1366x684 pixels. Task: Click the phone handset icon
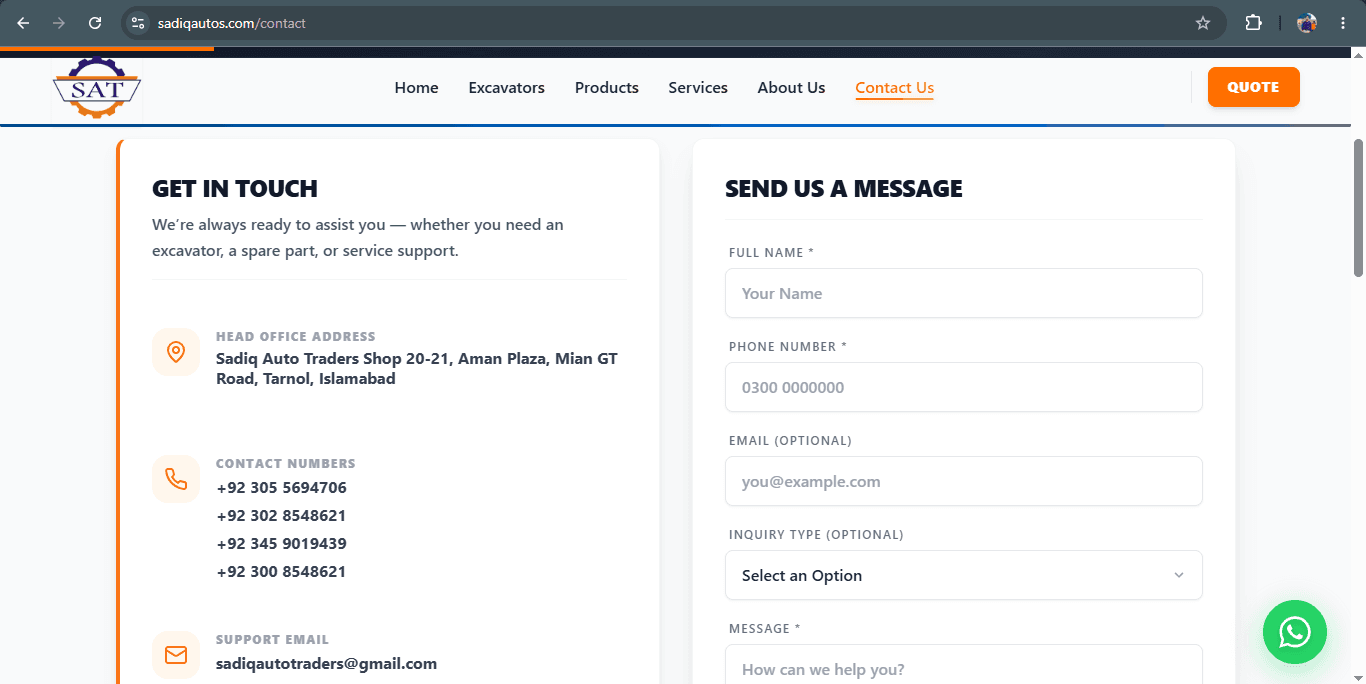point(176,479)
